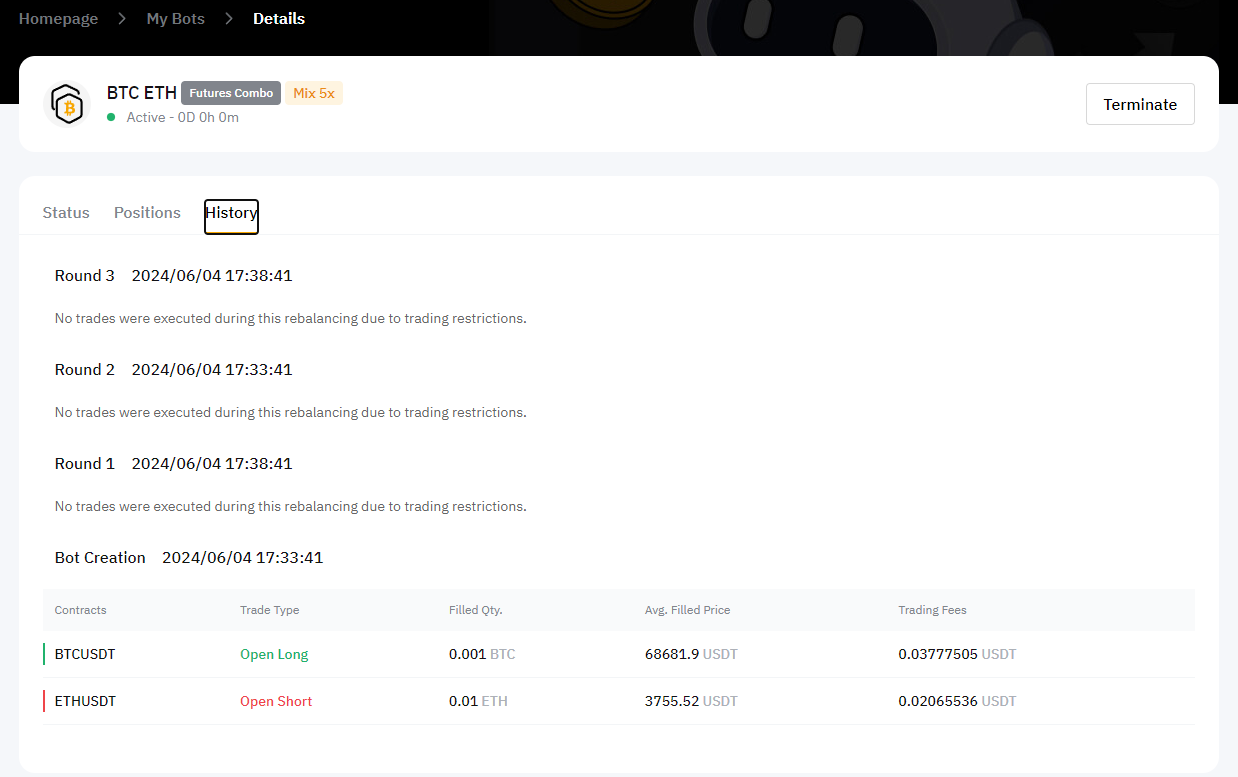Click the Futures Combo badge
This screenshot has width=1238, height=777.
click(x=231, y=93)
